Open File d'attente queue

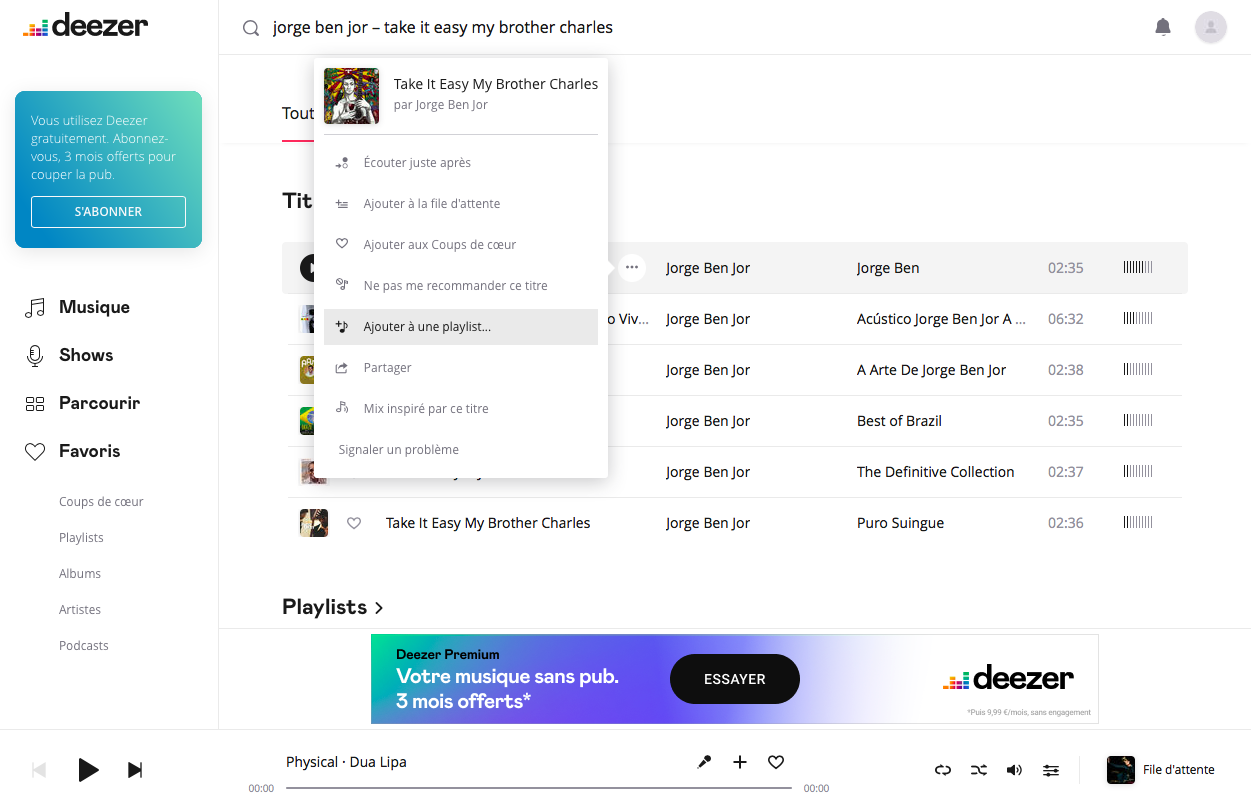tap(1179, 770)
